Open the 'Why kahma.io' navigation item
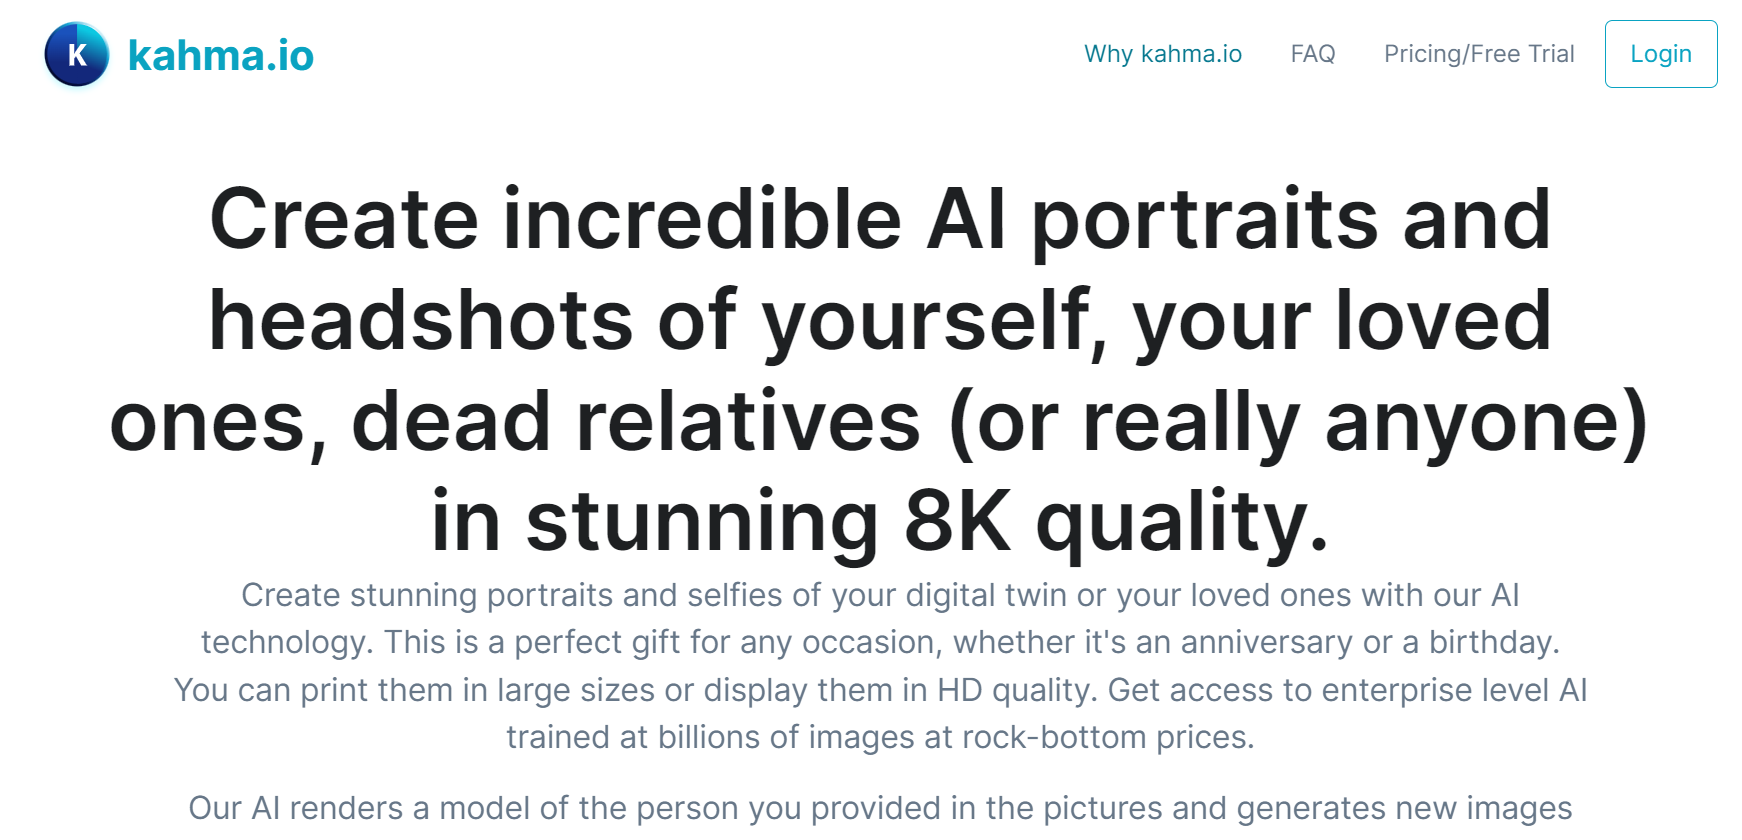 [1162, 54]
